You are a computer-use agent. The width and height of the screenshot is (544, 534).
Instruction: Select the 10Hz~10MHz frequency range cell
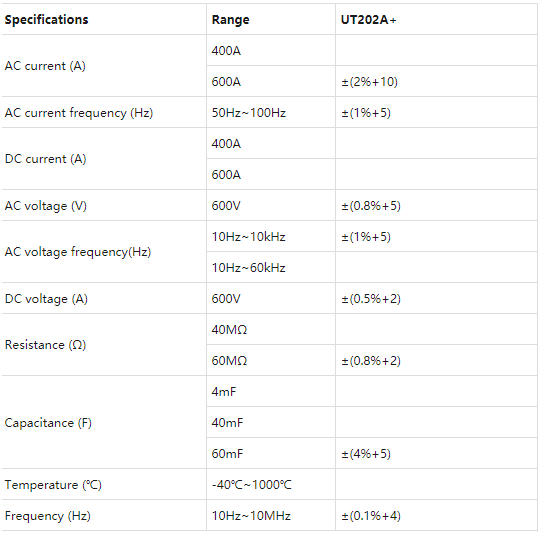(x=251, y=516)
